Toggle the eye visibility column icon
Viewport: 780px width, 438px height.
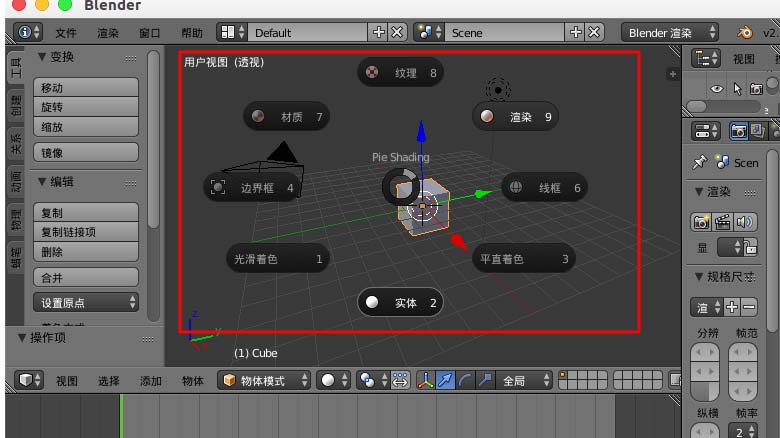716,89
